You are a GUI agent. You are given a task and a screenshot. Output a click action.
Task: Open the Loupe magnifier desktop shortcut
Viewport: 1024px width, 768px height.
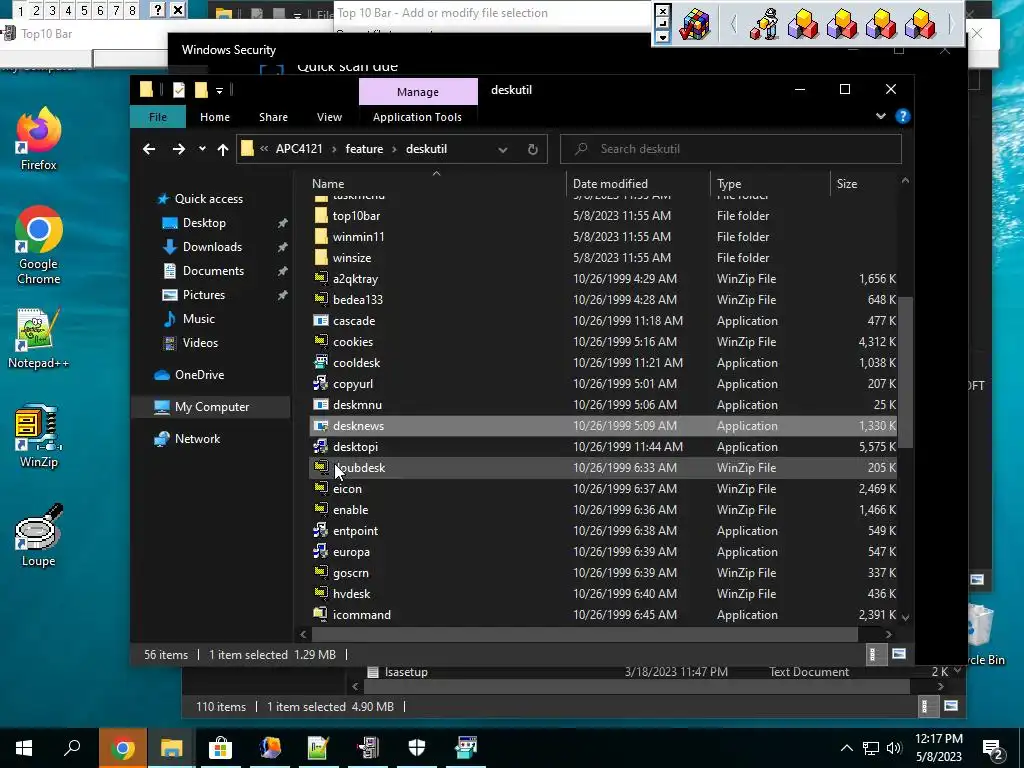pos(39,535)
